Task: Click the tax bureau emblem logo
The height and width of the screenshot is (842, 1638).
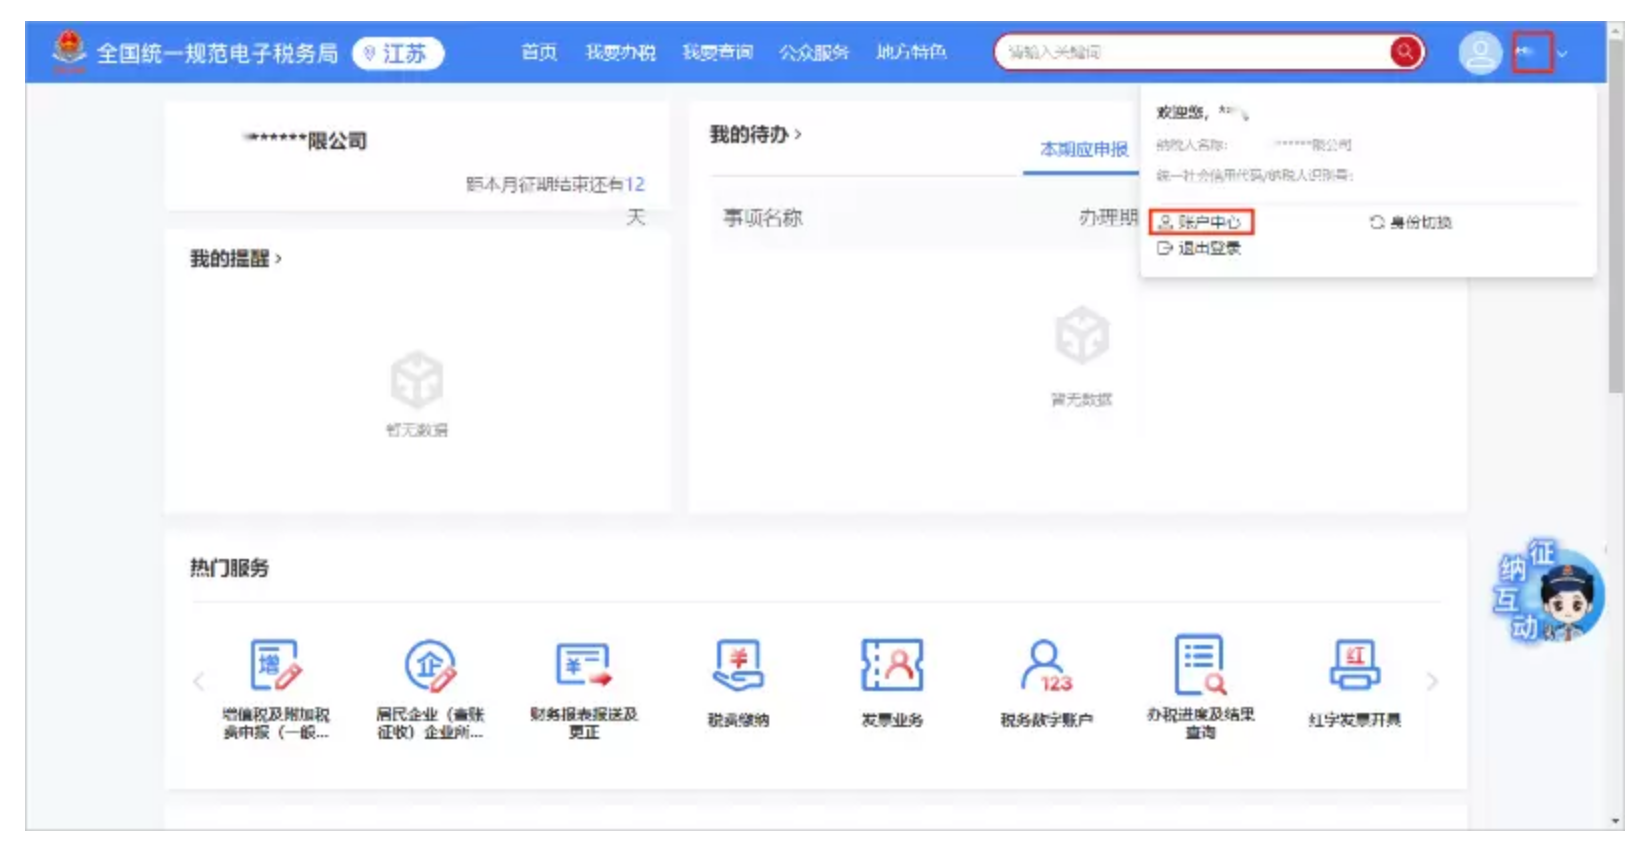Action: pyautogui.click(x=69, y=51)
